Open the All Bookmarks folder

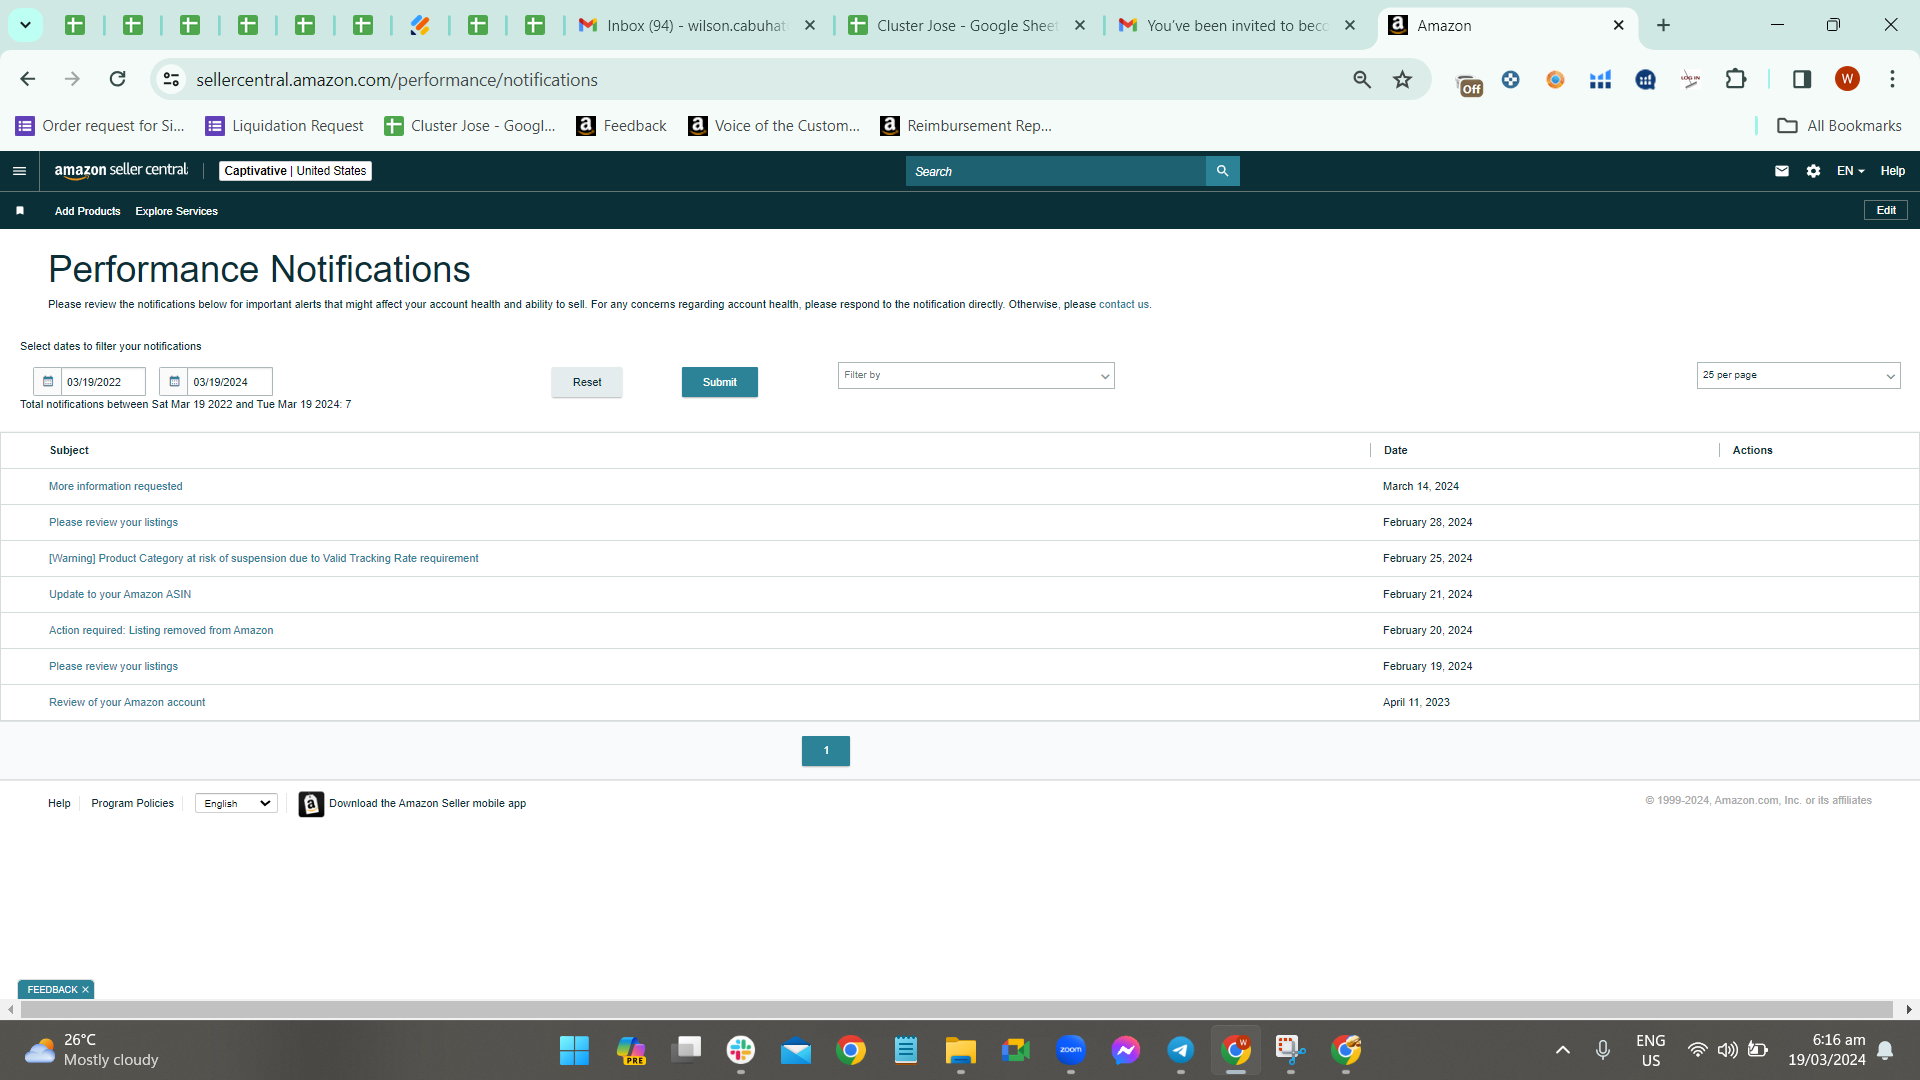click(1840, 126)
